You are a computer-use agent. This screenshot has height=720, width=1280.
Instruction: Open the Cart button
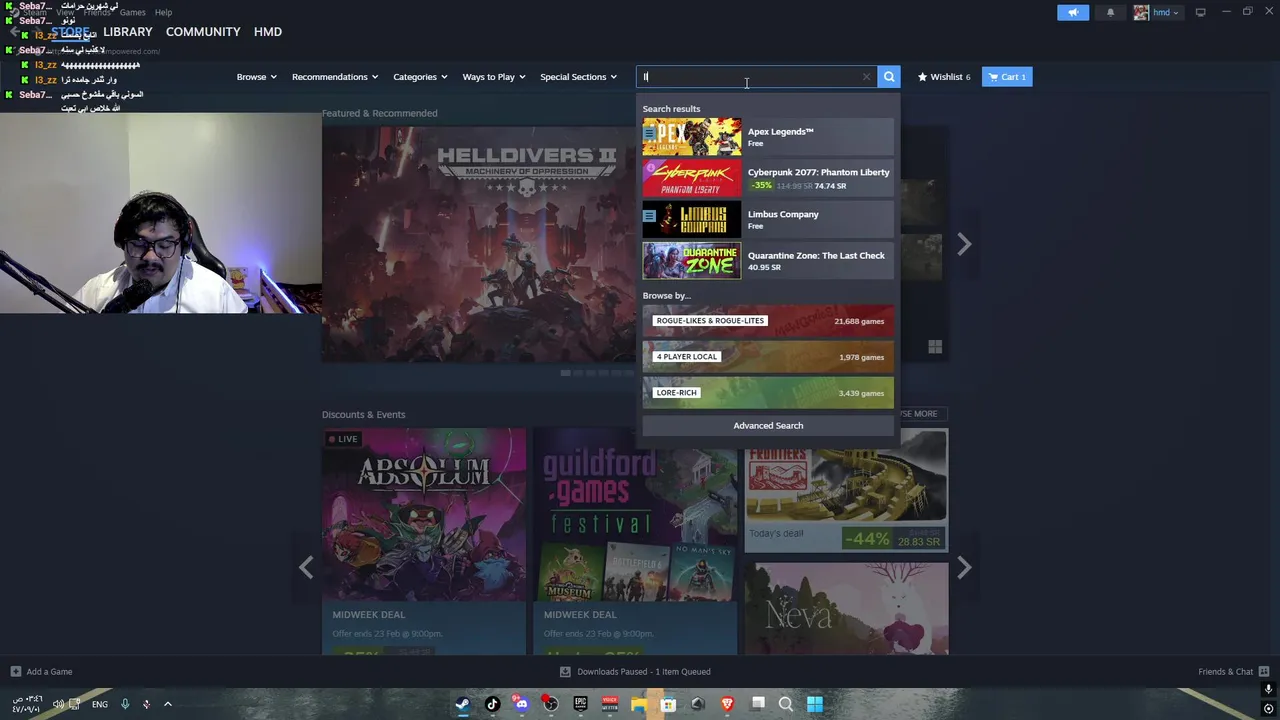pyautogui.click(x=1007, y=77)
